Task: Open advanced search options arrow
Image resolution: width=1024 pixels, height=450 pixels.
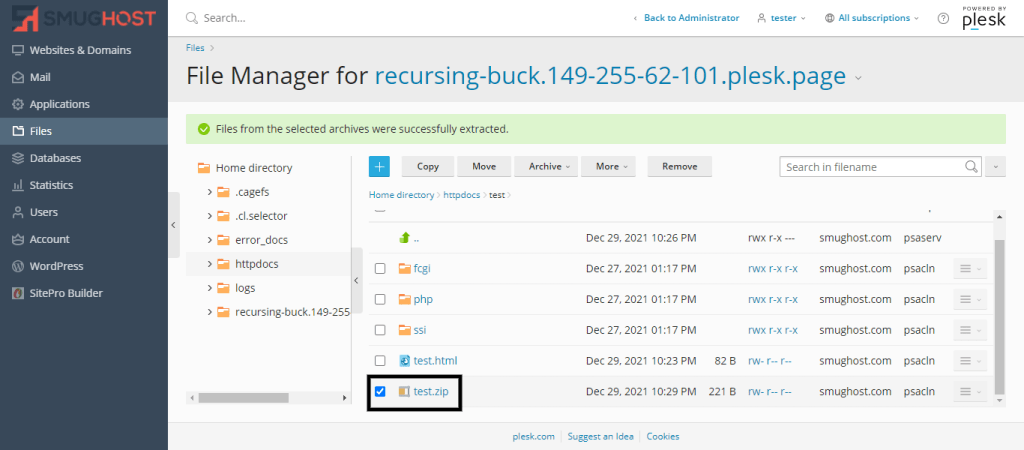Action: (995, 167)
